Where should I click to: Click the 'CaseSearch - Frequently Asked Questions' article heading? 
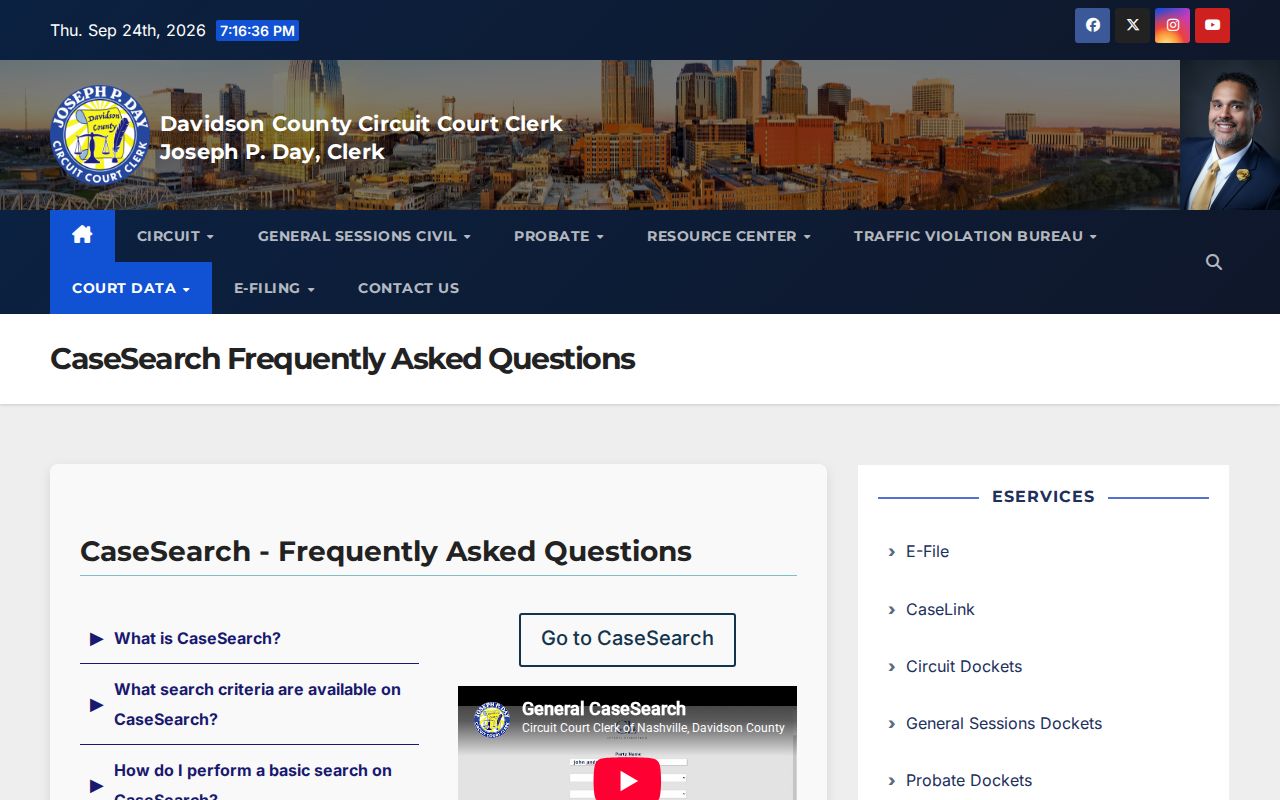(x=386, y=551)
